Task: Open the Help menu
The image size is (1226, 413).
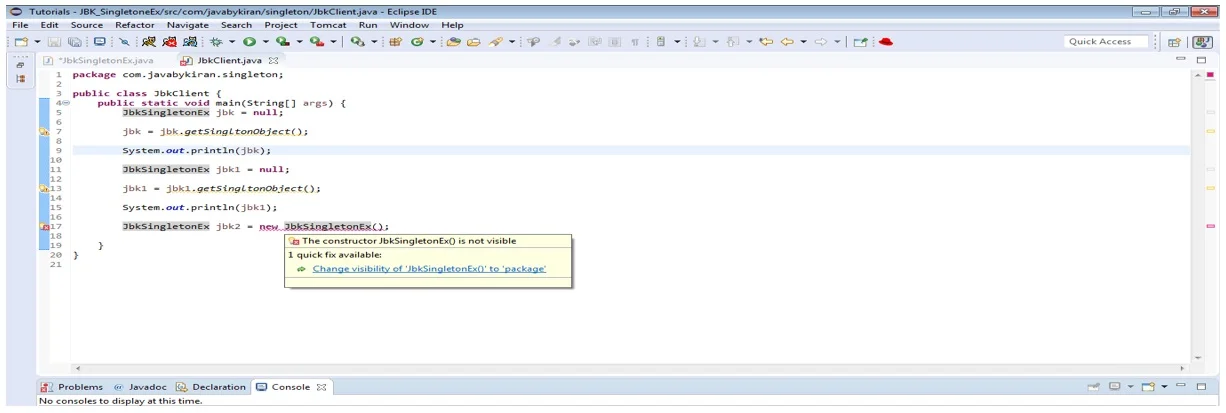Action: (x=452, y=25)
